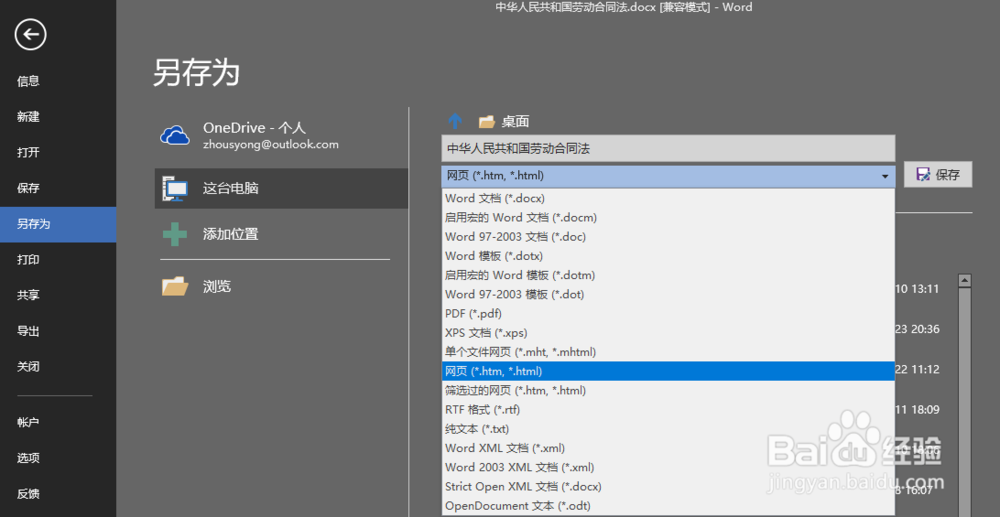The height and width of the screenshot is (517, 1000).
Task: Click the save disk icon on Save button
Action: pyautogui.click(x=922, y=175)
